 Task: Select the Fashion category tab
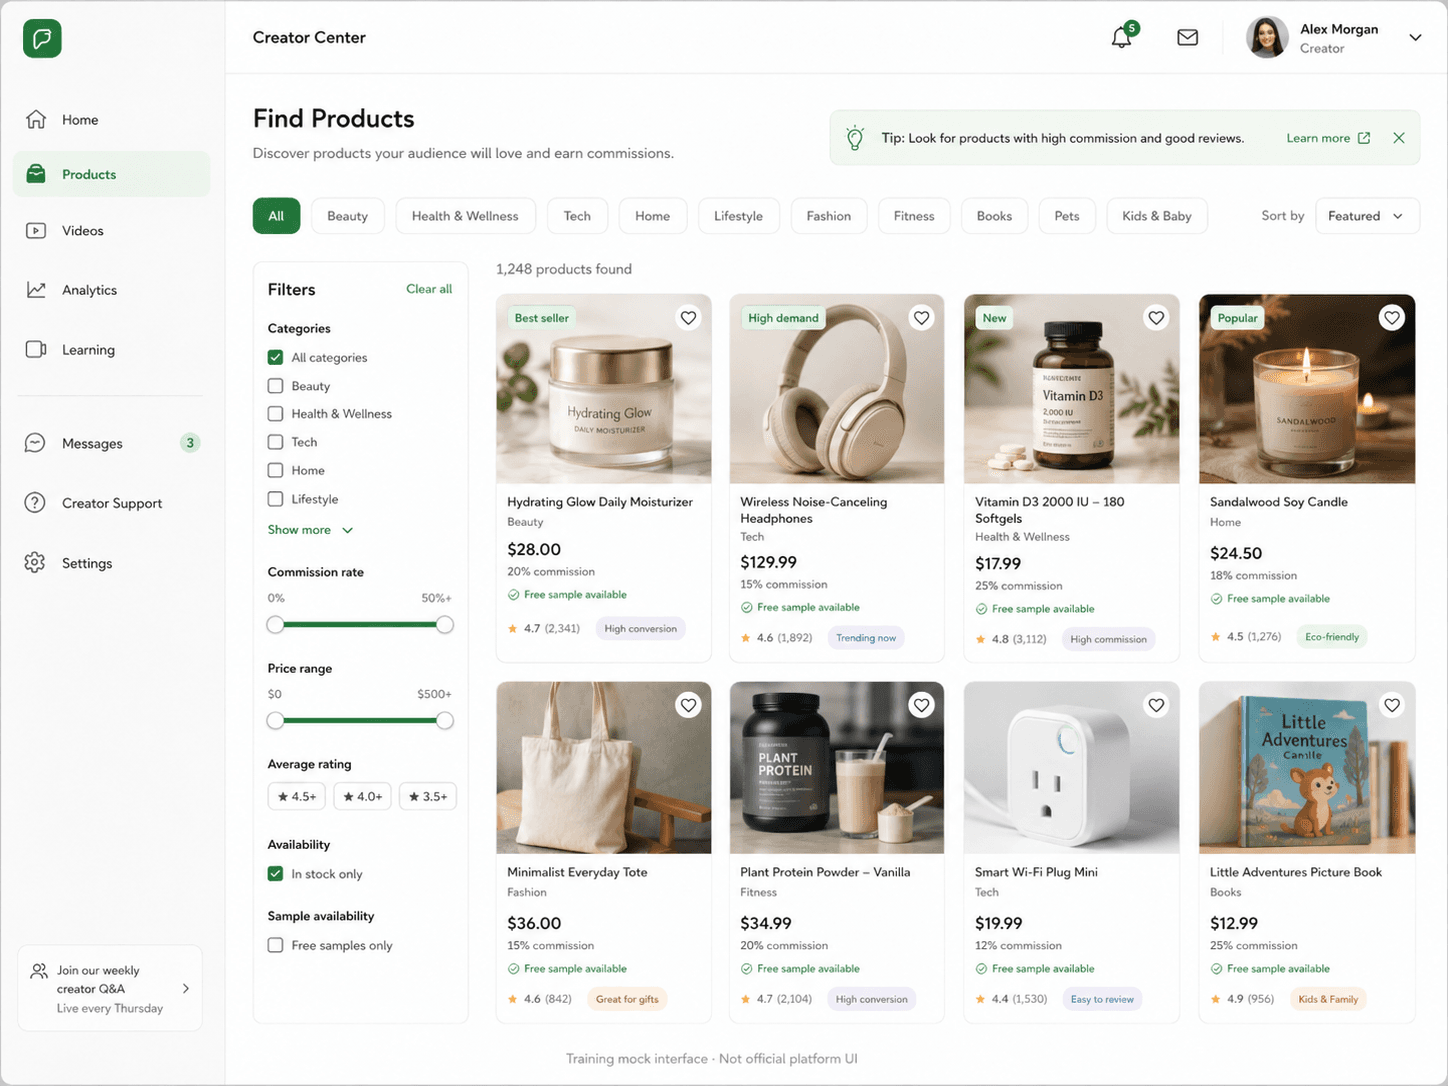(829, 216)
